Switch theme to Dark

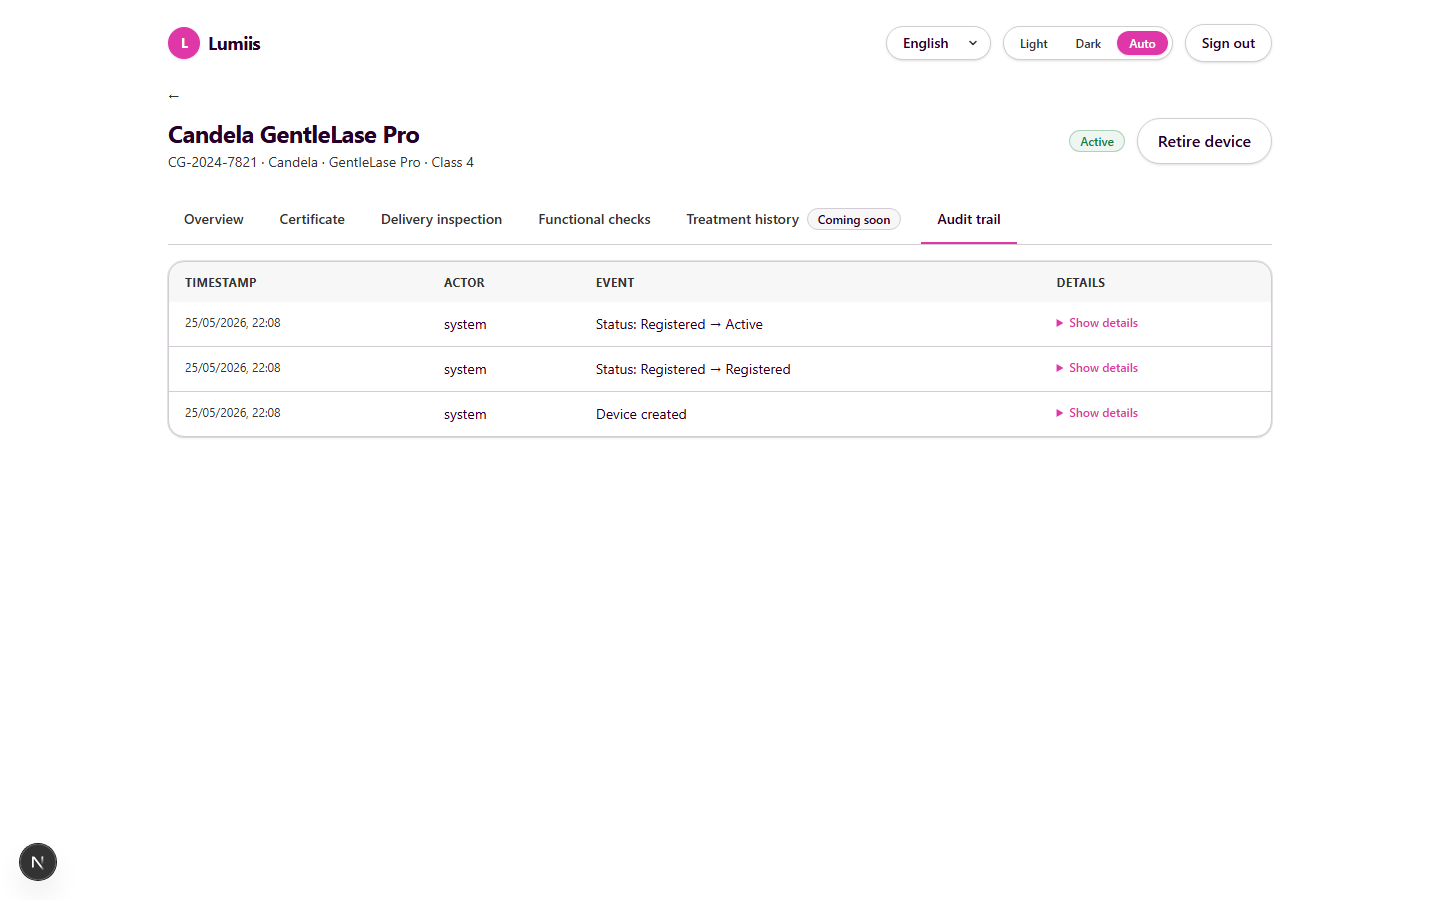point(1088,44)
